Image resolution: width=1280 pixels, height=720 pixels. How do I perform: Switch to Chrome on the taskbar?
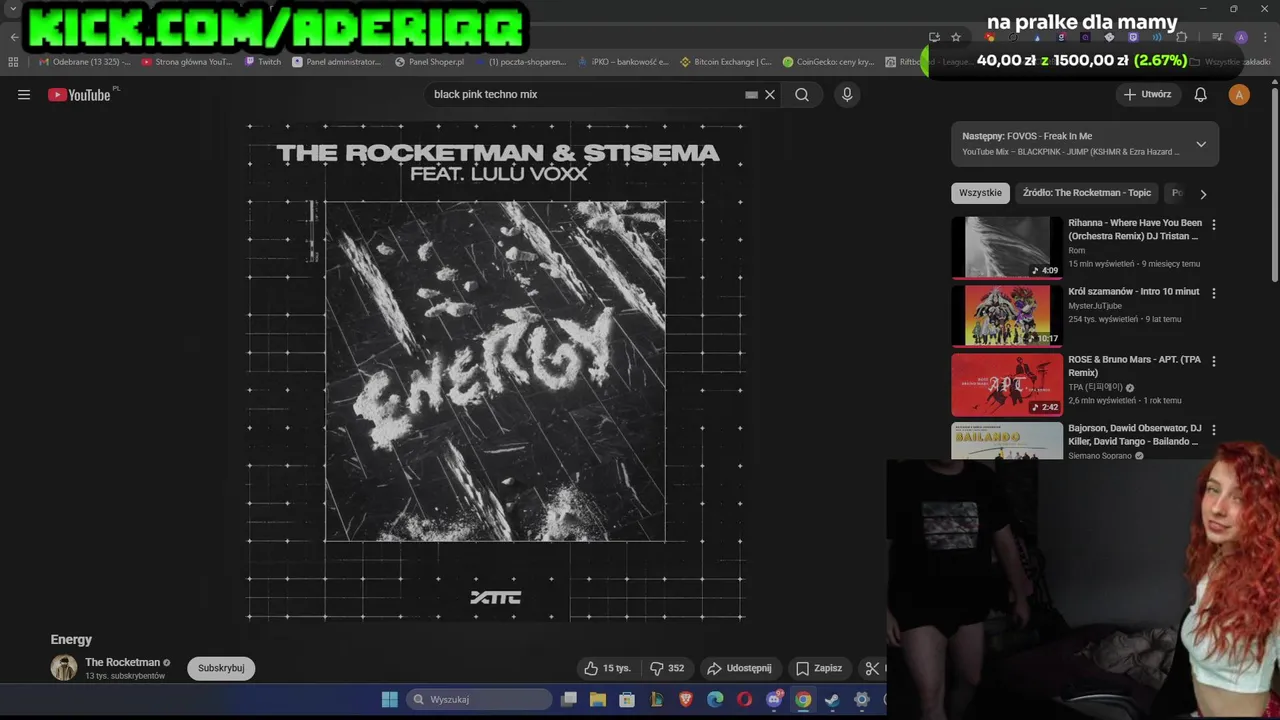point(803,699)
